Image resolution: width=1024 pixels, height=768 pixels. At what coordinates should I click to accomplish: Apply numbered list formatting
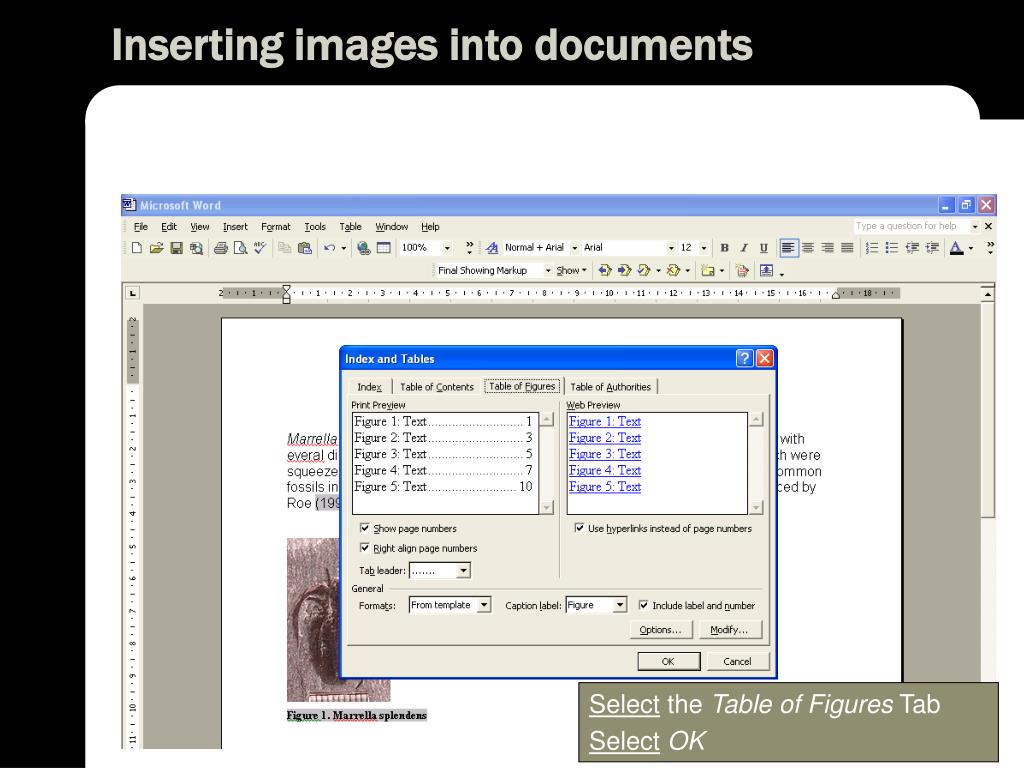pyautogui.click(x=872, y=248)
